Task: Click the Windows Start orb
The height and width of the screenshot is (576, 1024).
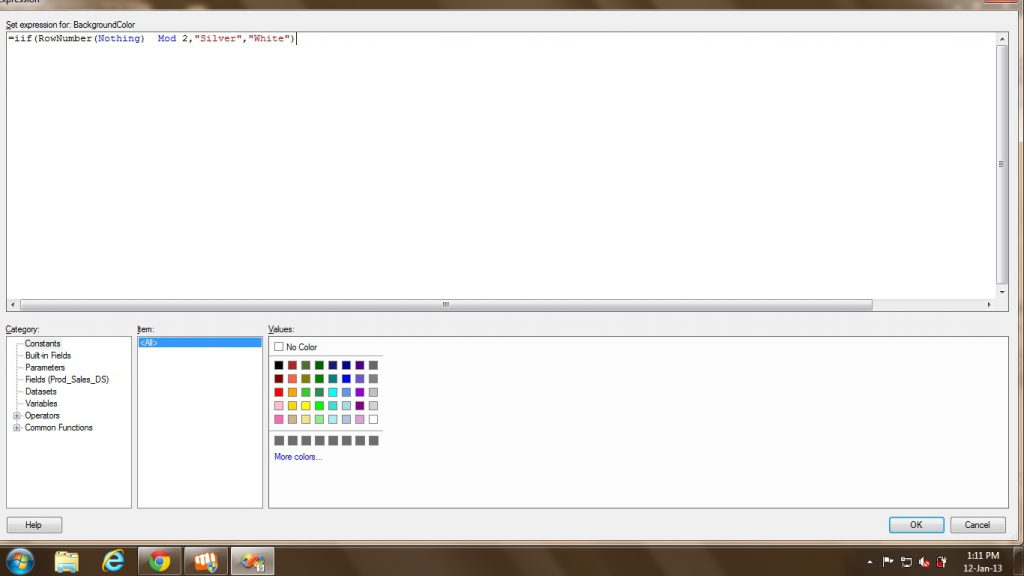Action: coord(18,561)
